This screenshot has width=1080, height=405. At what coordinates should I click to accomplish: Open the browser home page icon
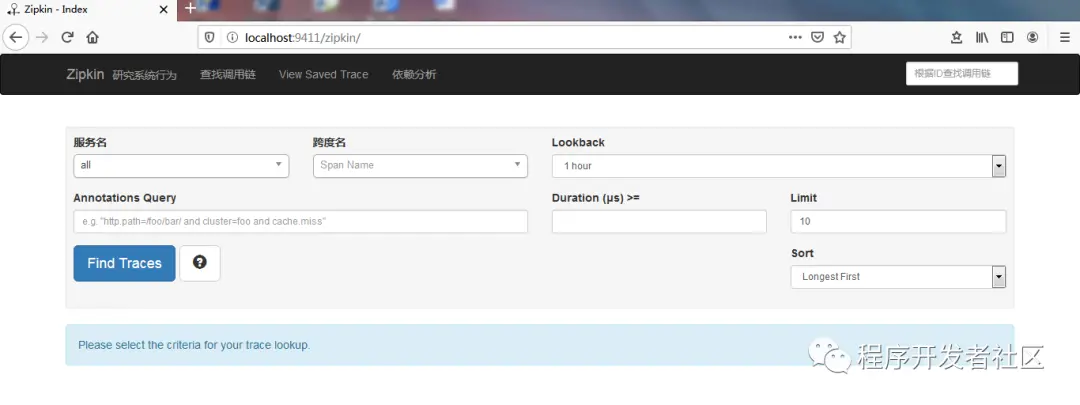click(92, 37)
